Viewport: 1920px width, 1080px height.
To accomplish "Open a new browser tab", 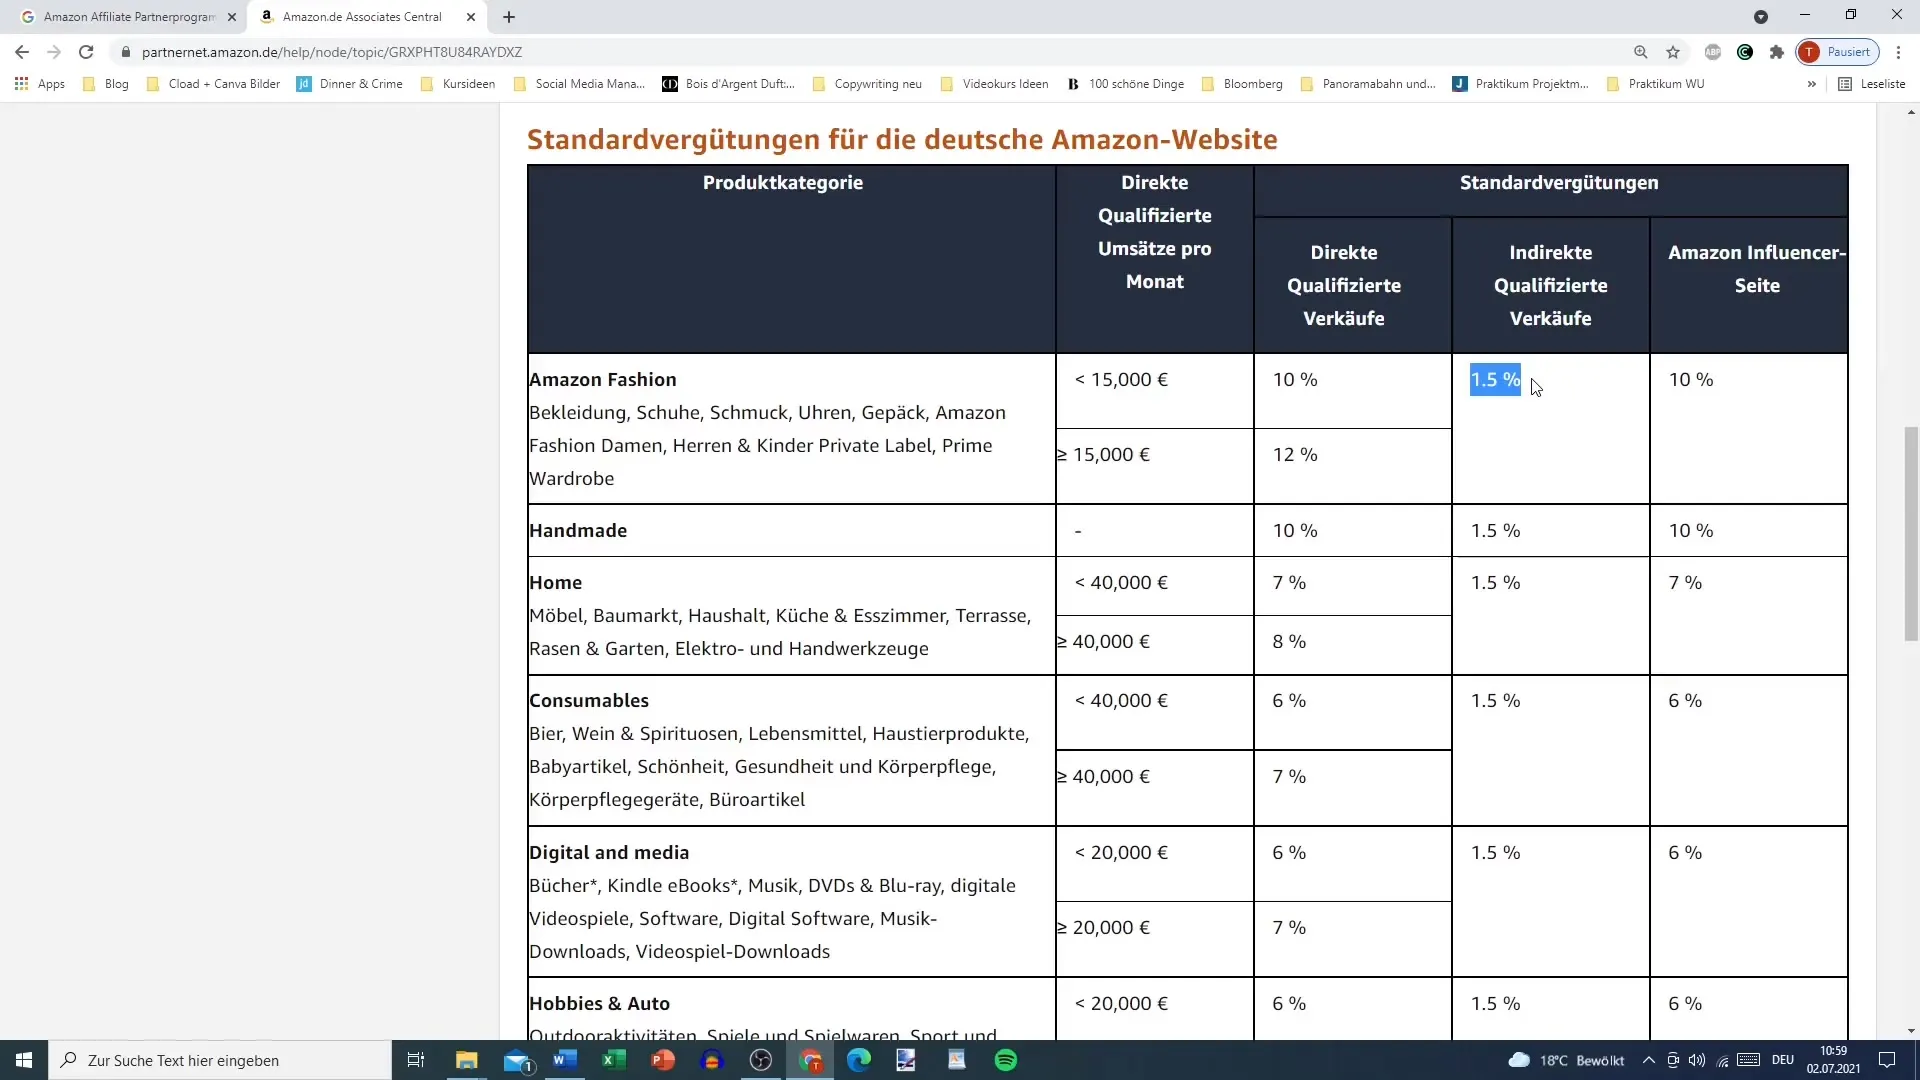I will pos(509,17).
